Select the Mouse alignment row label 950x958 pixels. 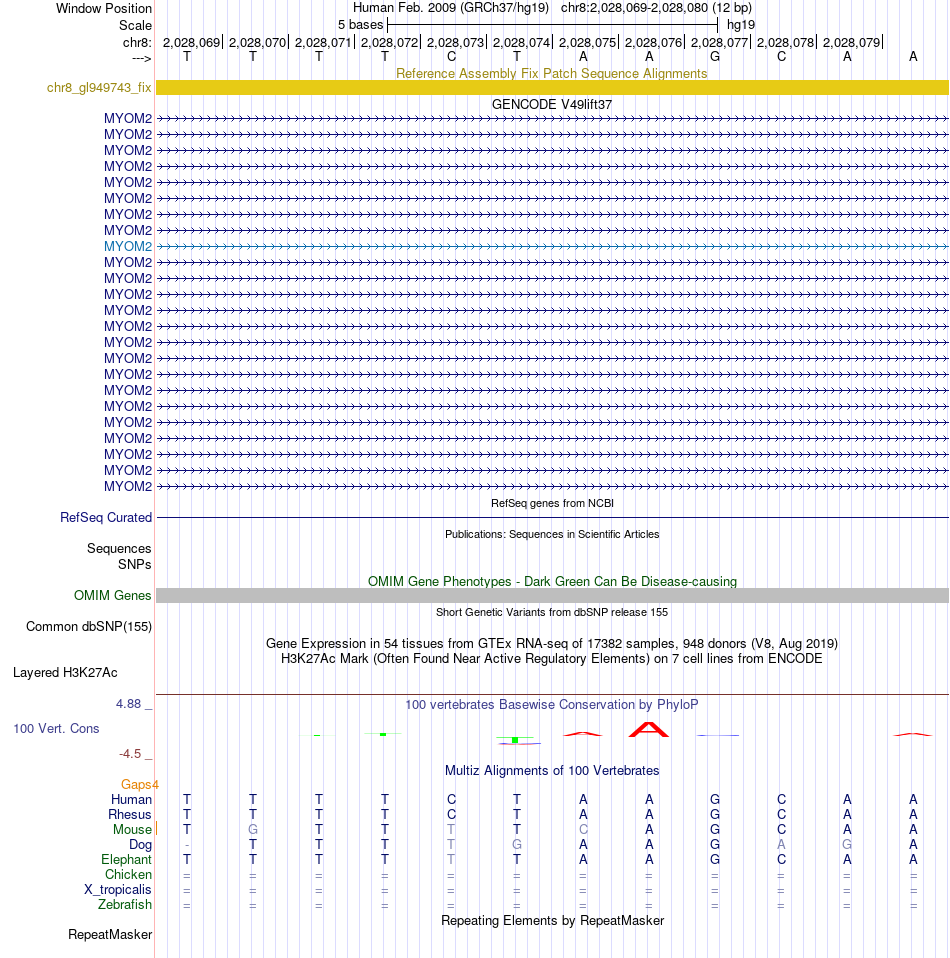(132, 830)
